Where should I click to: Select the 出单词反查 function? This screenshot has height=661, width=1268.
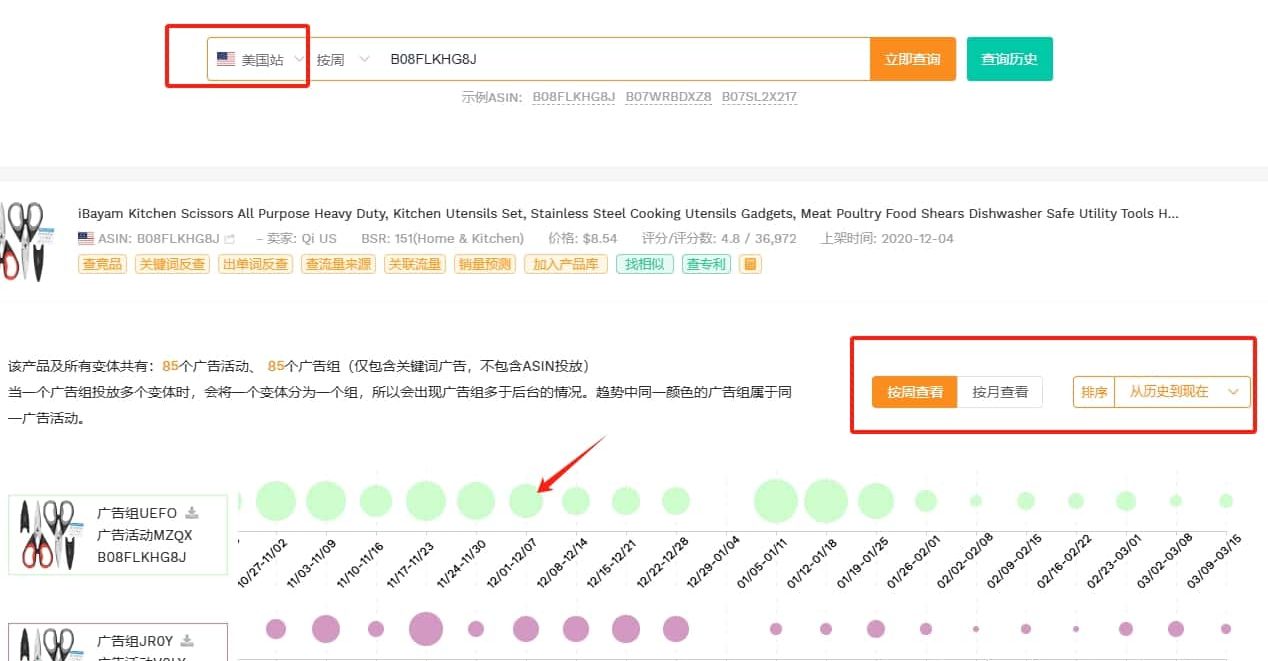pyautogui.click(x=254, y=265)
